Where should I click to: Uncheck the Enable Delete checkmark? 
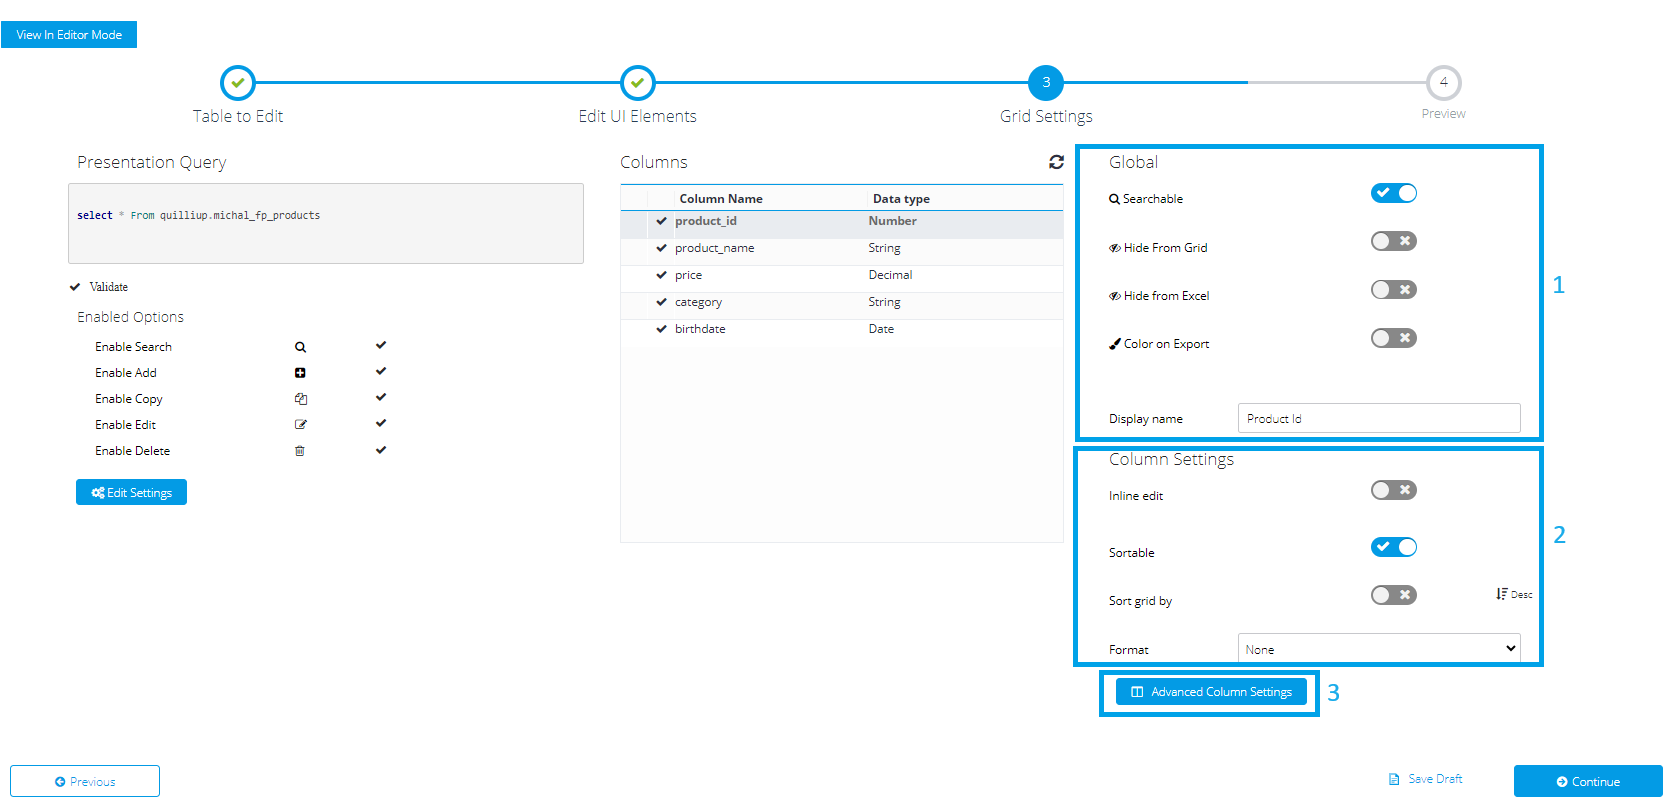click(381, 450)
